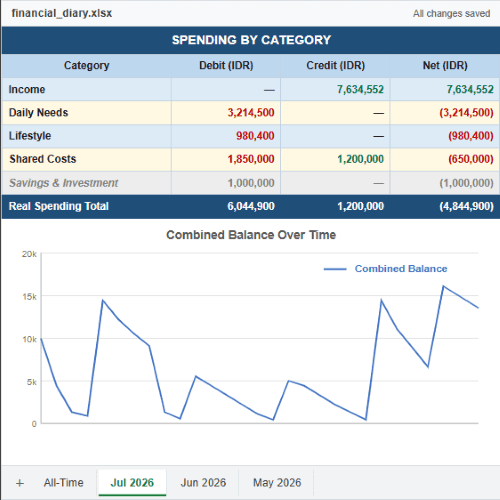Click Daily Needs debit 3,214,500

[x=251, y=113]
